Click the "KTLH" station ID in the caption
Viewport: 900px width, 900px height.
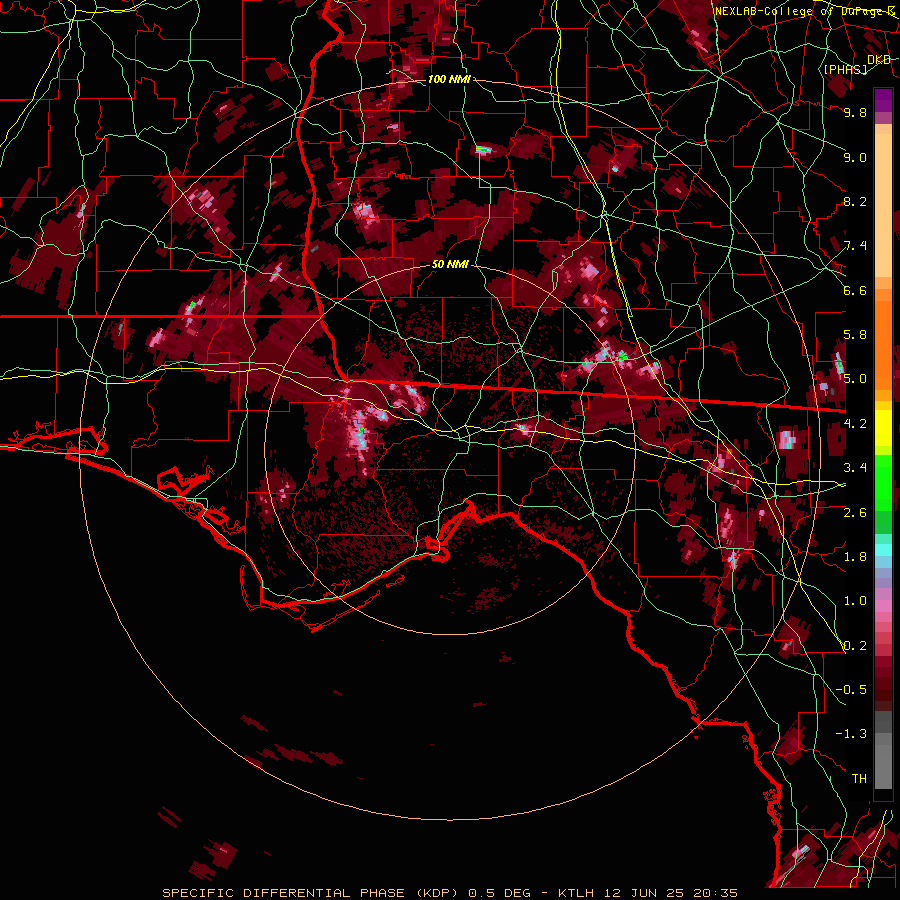click(x=578, y=893)
